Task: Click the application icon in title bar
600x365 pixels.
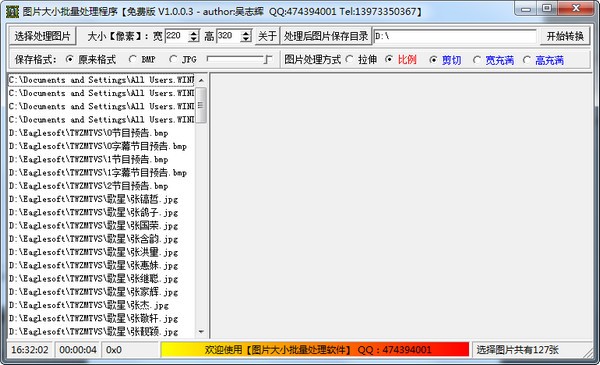Action: click(12, 11)
